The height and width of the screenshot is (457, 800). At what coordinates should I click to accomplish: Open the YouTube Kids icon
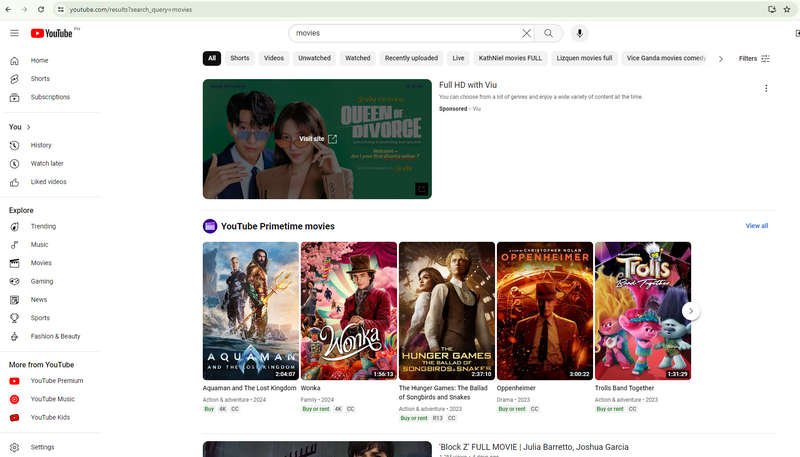click(x=14, y=418)
